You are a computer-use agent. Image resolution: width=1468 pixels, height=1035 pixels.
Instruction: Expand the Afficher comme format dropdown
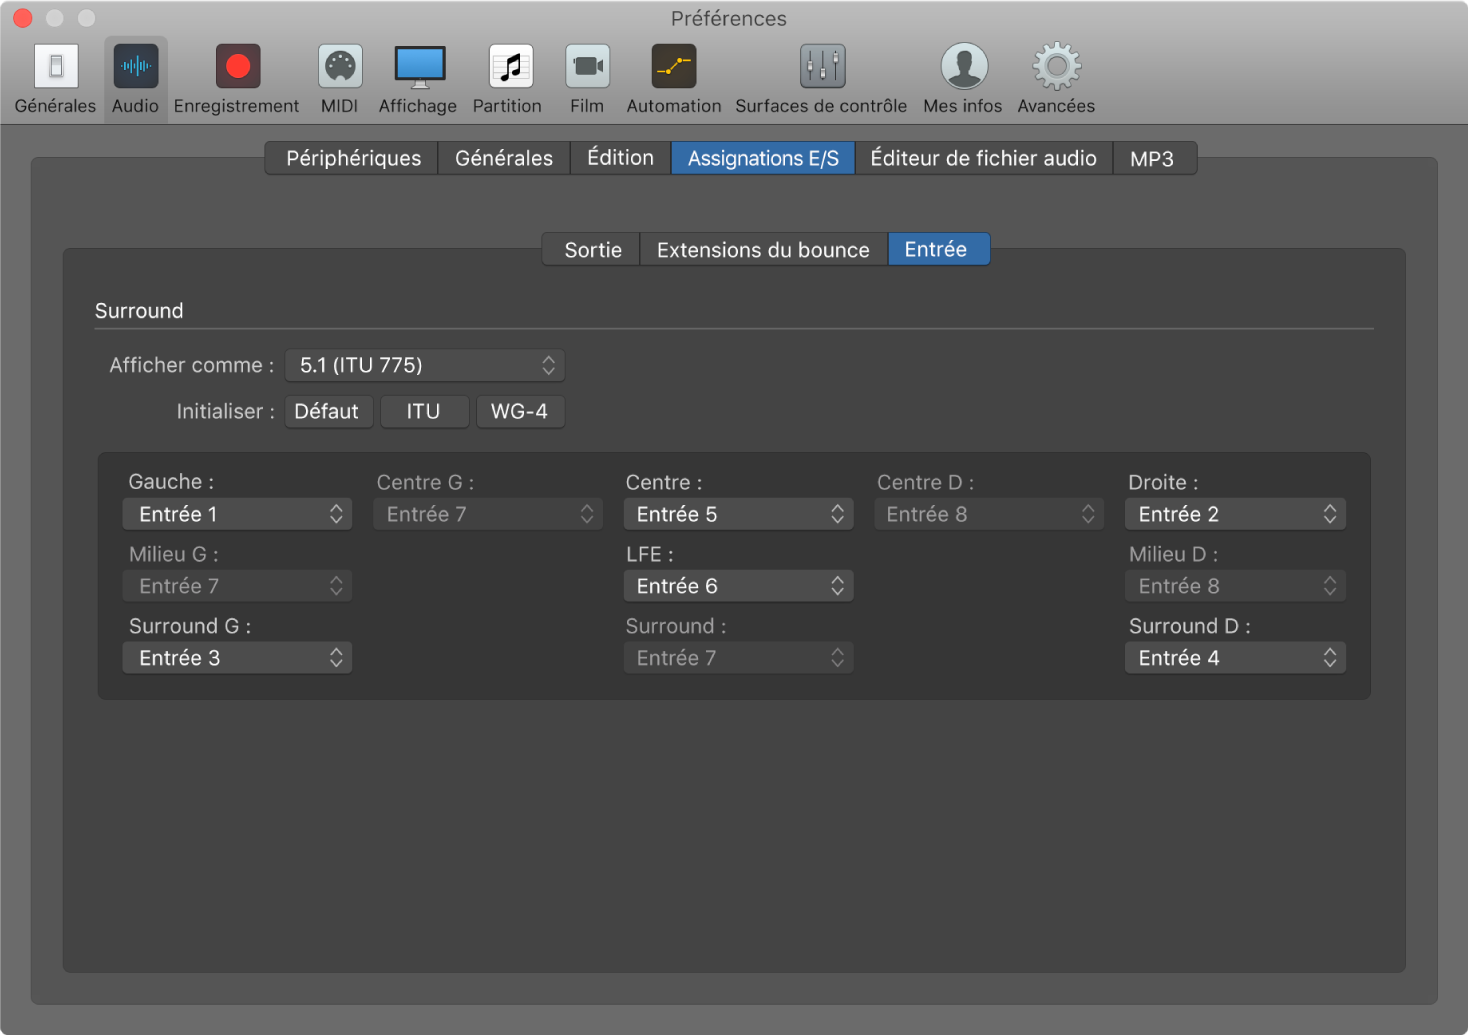click(x=425, y=365)
